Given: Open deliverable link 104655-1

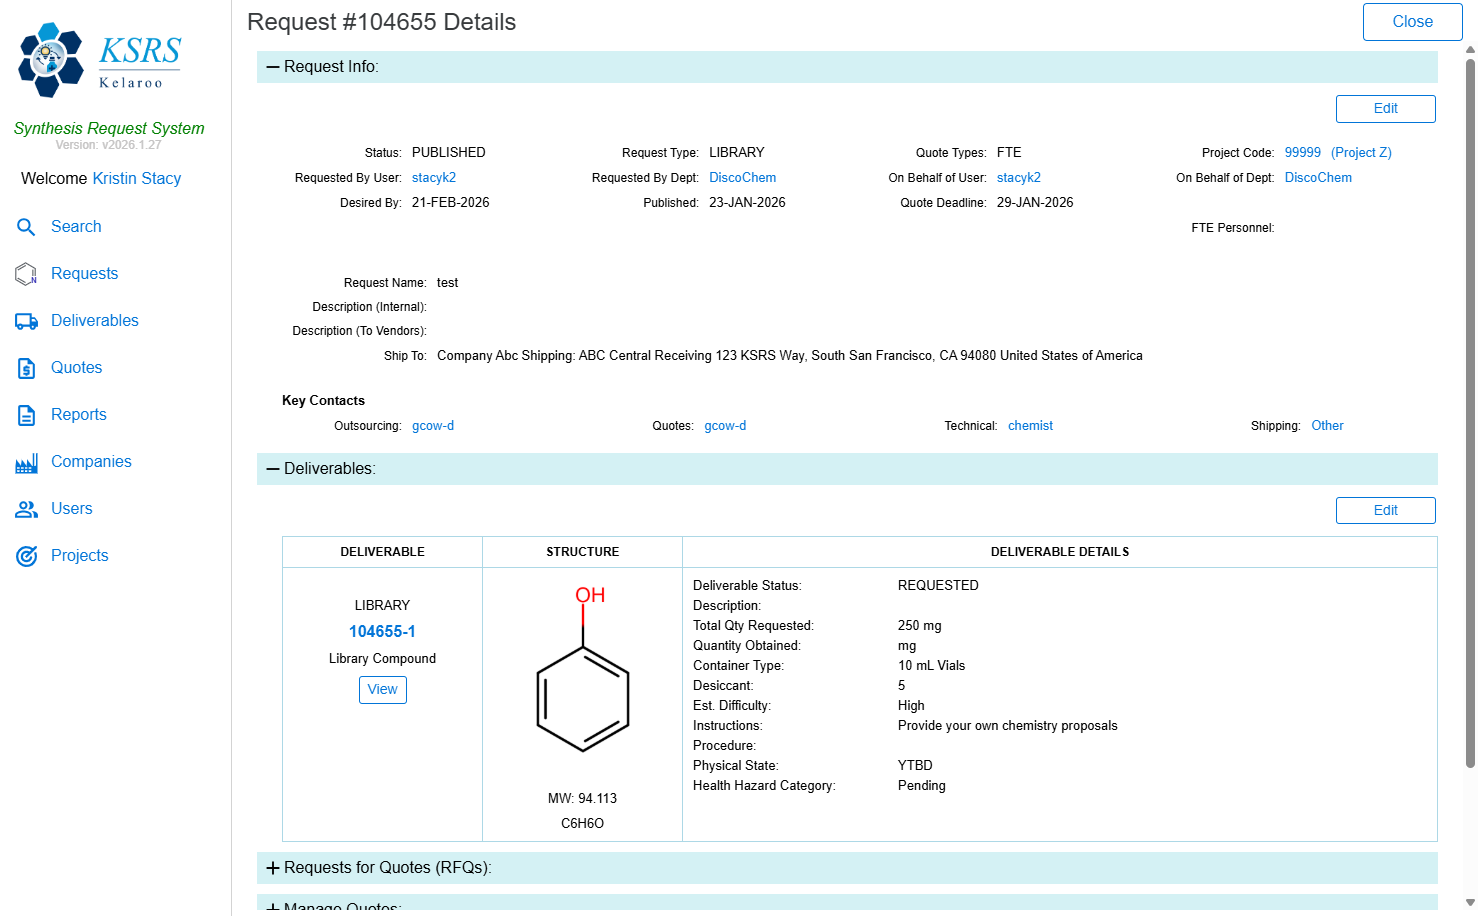Looking at the screenshot, I should coord(382,632).
